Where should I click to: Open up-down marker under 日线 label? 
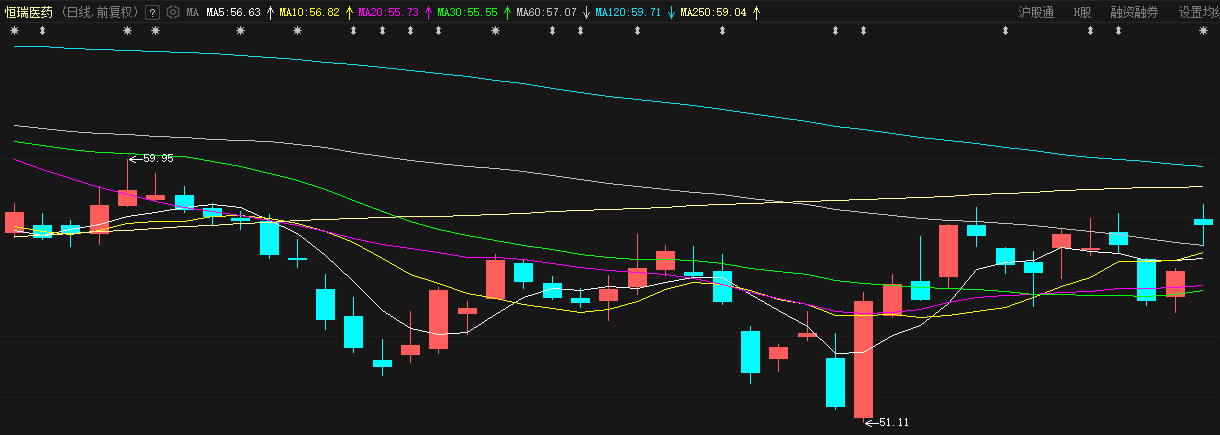(42, 31)
